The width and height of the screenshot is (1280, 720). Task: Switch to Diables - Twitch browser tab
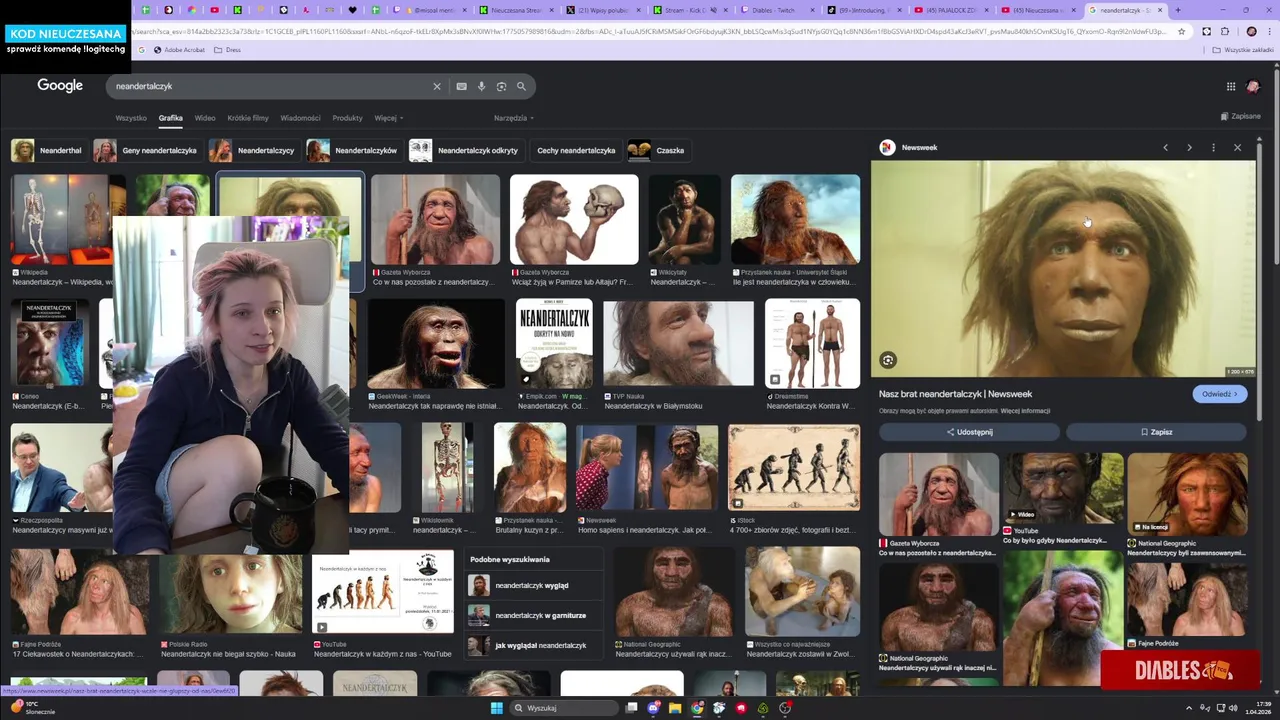(777, 10)
